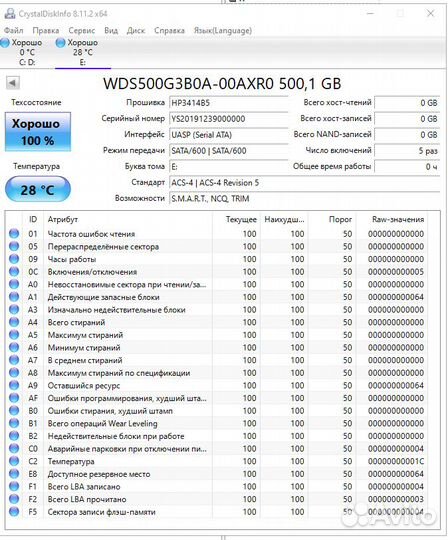The height and width of the screenshot is (540, 448).
Task: Click status icon of attribute B1
Action: click(14, 423)
